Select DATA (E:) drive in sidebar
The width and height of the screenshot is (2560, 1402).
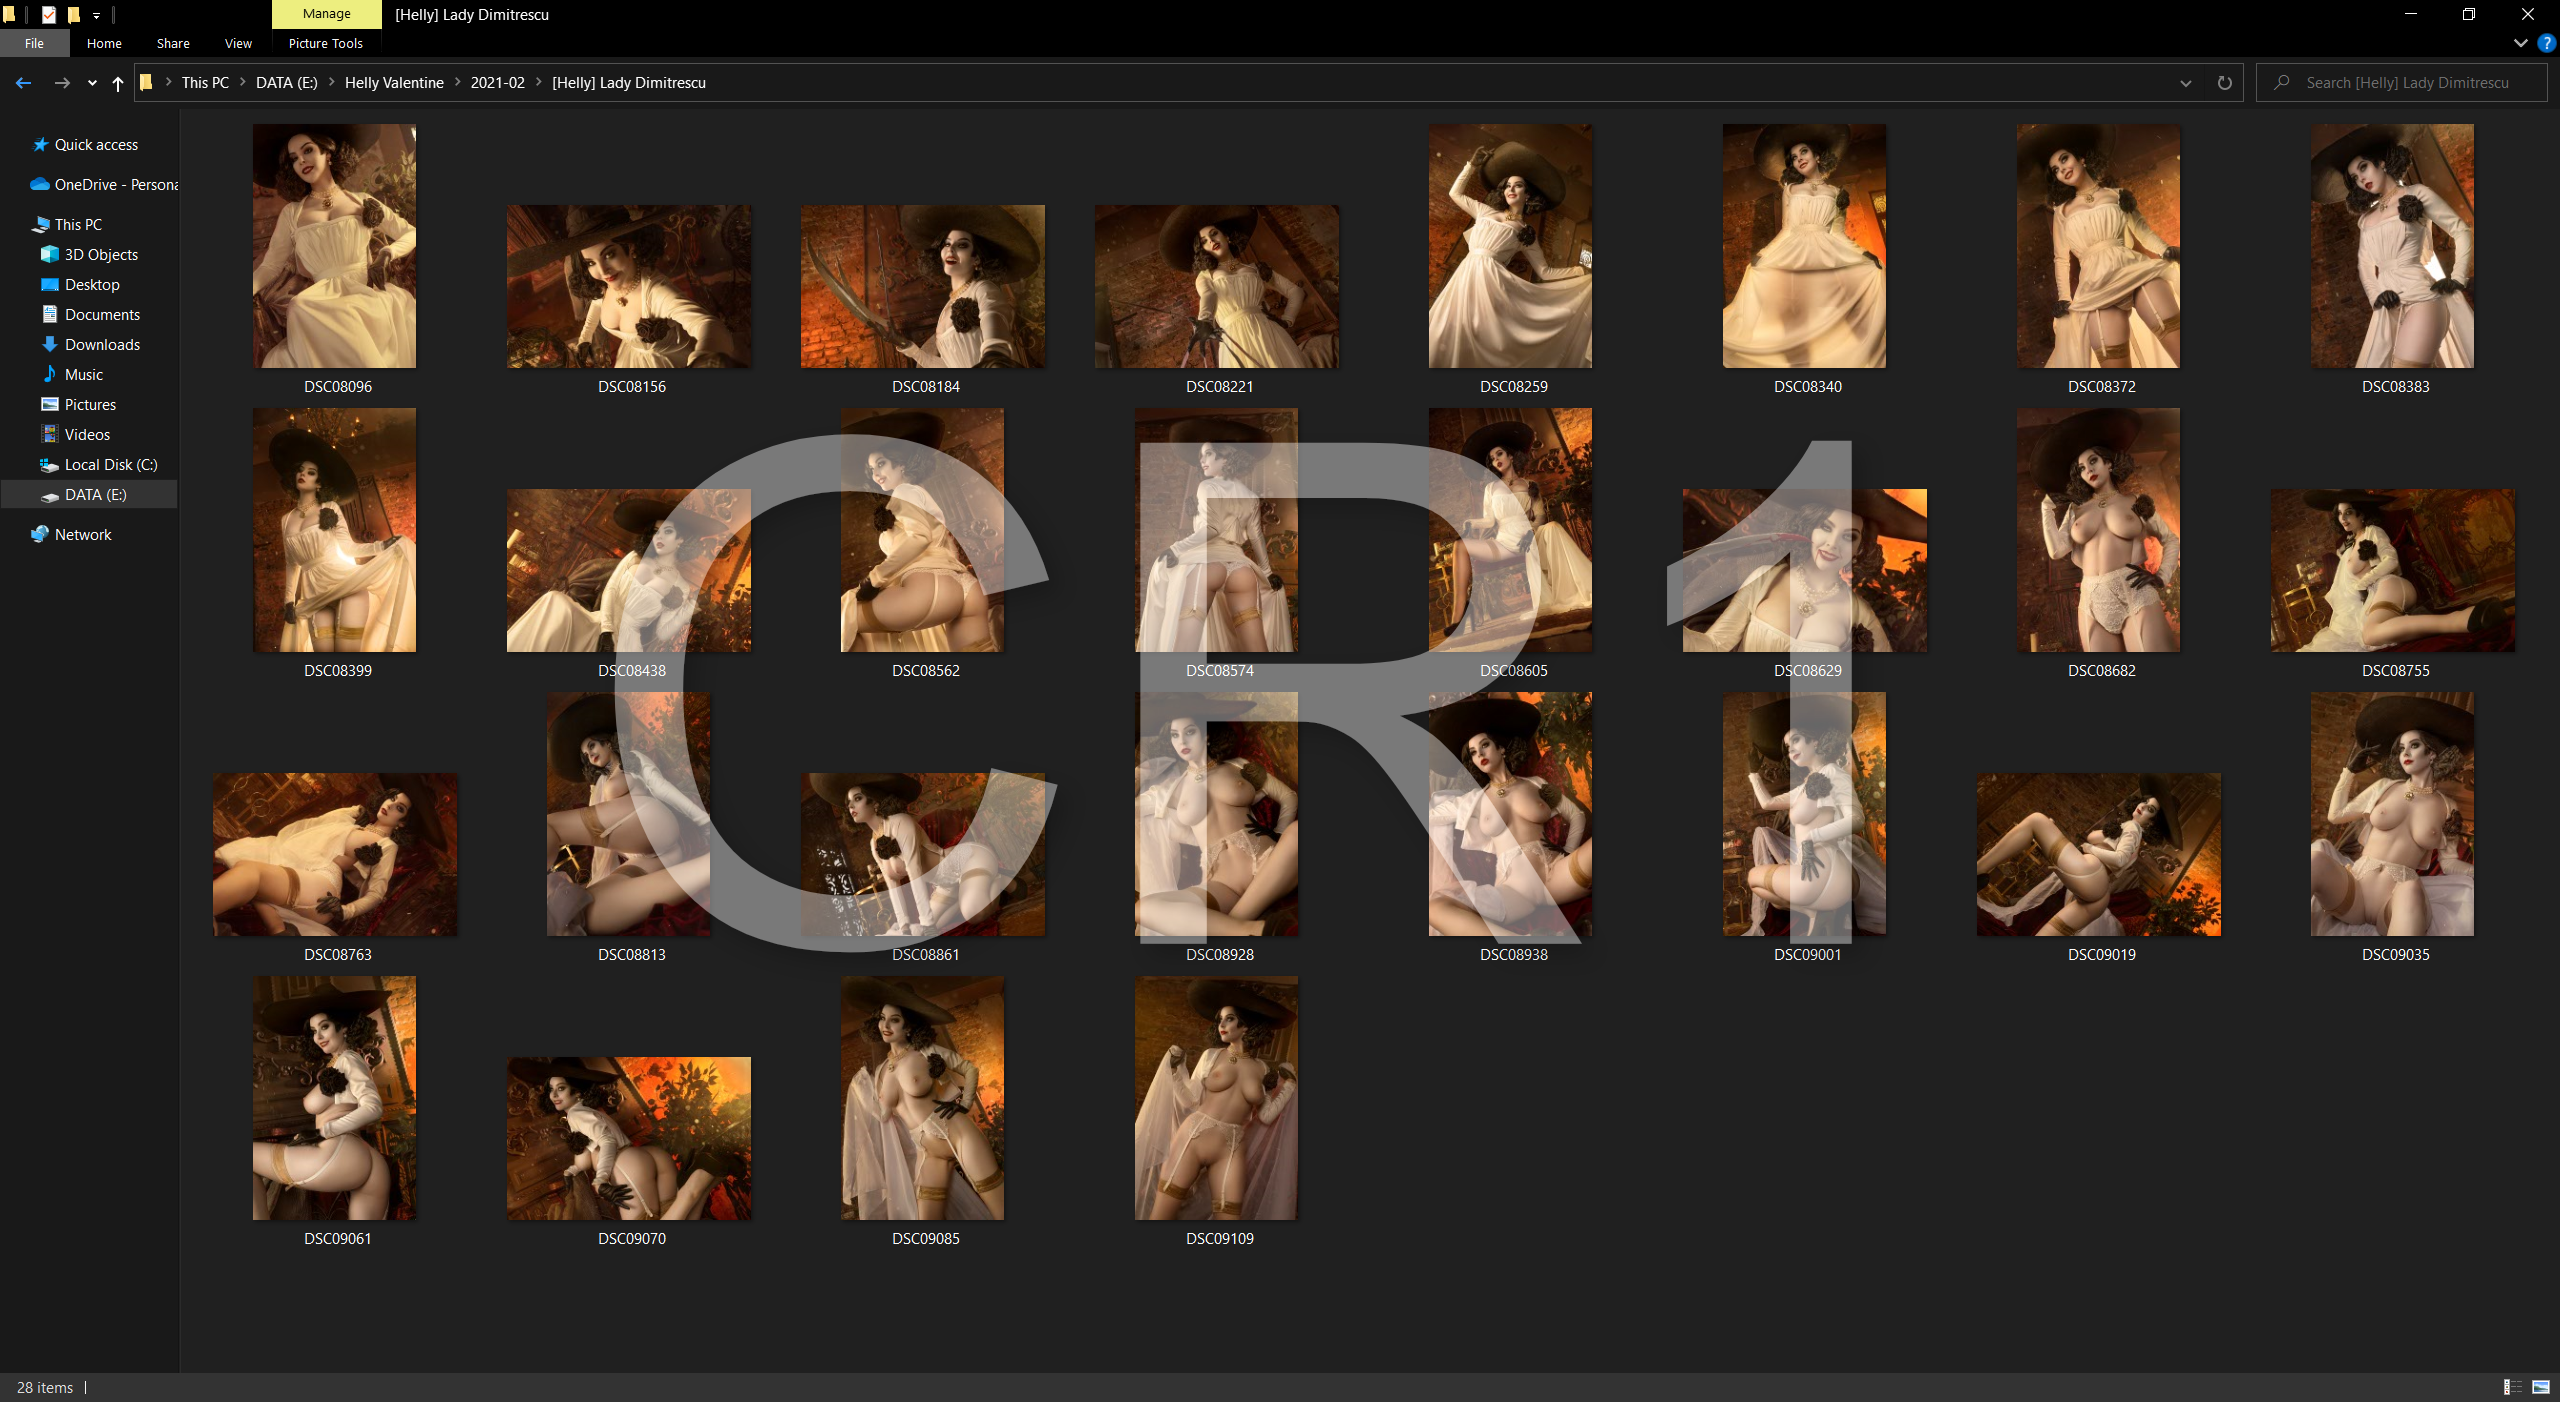coord(95,495)
